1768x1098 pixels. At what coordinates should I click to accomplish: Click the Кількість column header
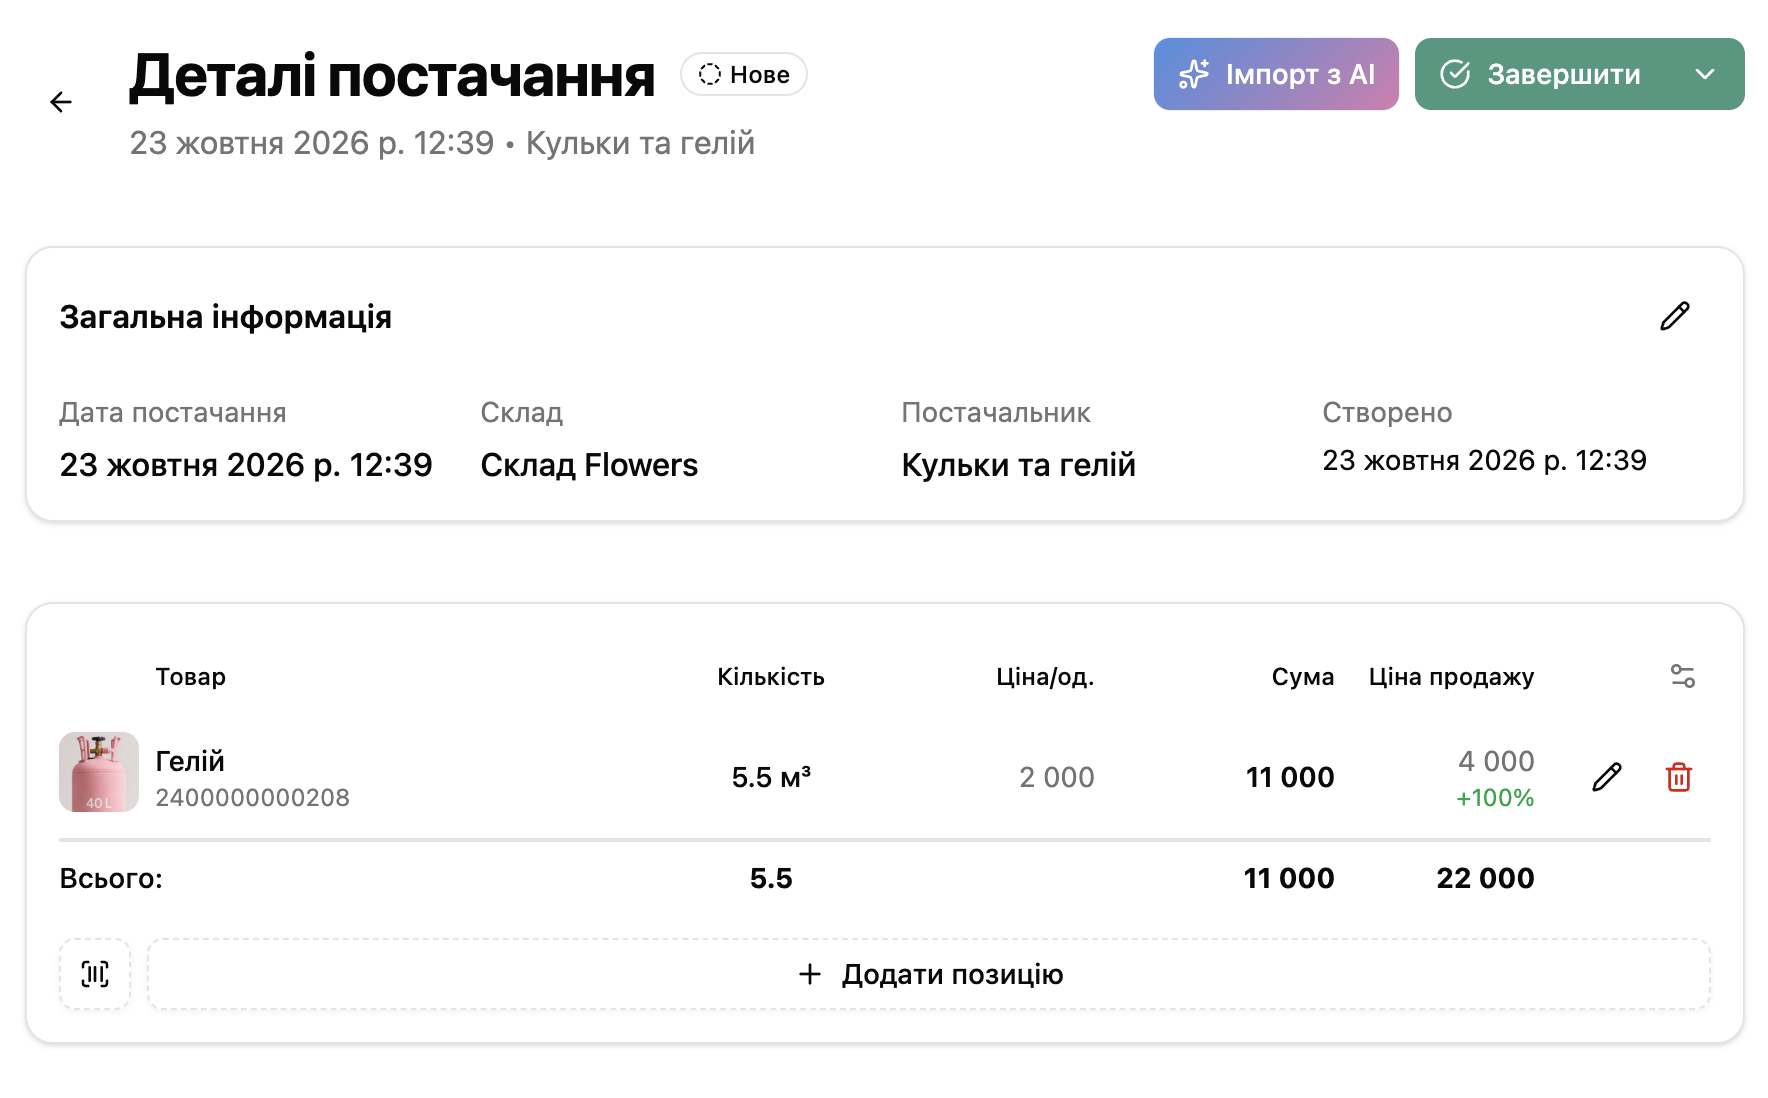pyautogui.click(x=771, y=677)
